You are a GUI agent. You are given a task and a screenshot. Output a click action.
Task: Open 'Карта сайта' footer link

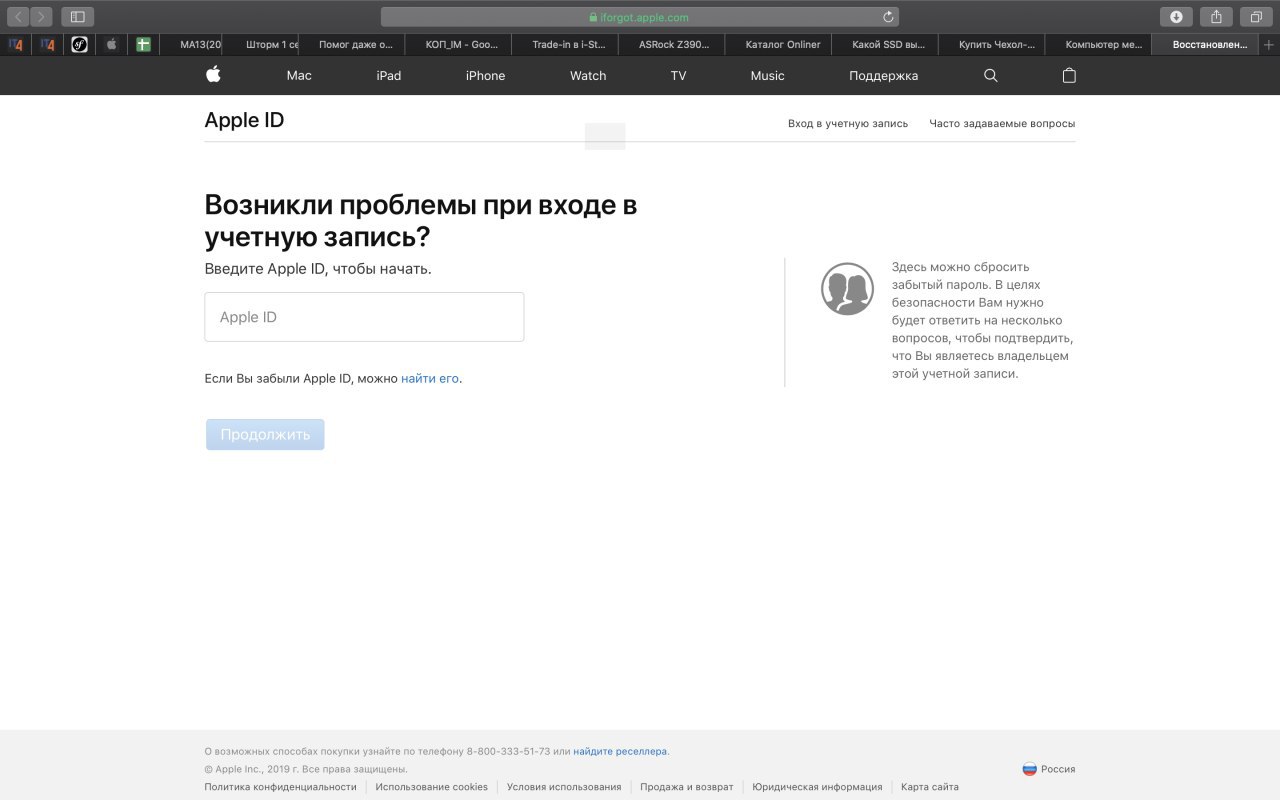930,787
